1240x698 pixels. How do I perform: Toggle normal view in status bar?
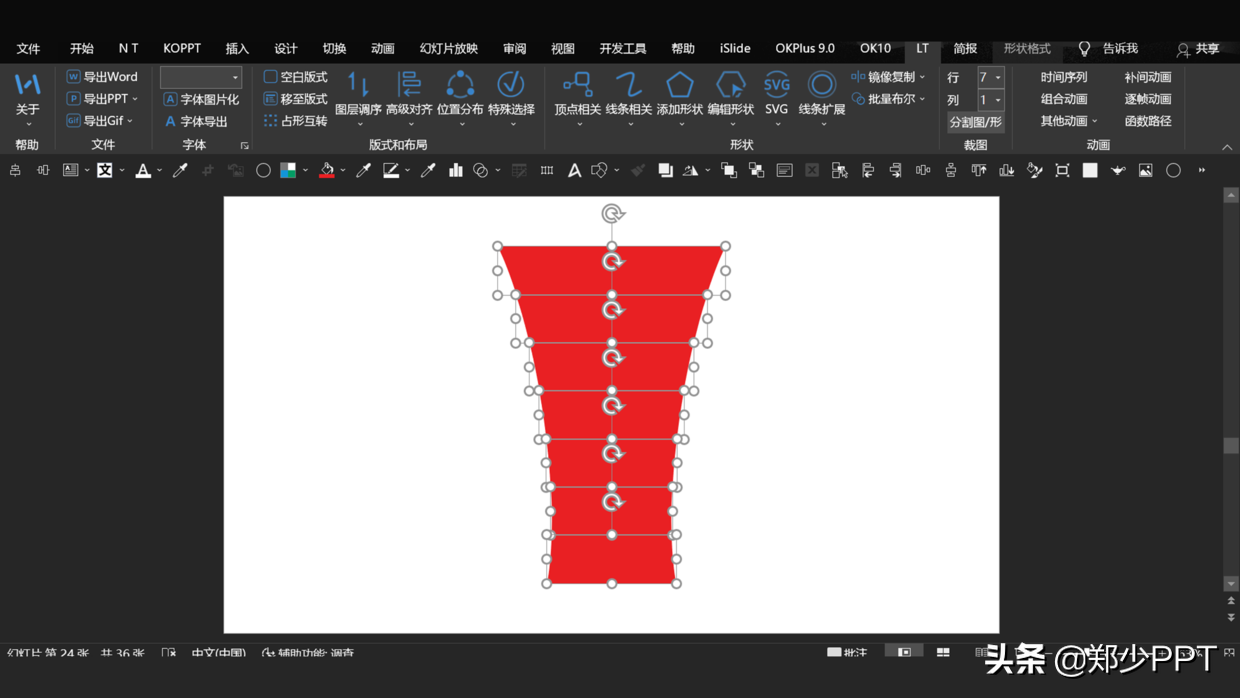[x=904, y=652]
